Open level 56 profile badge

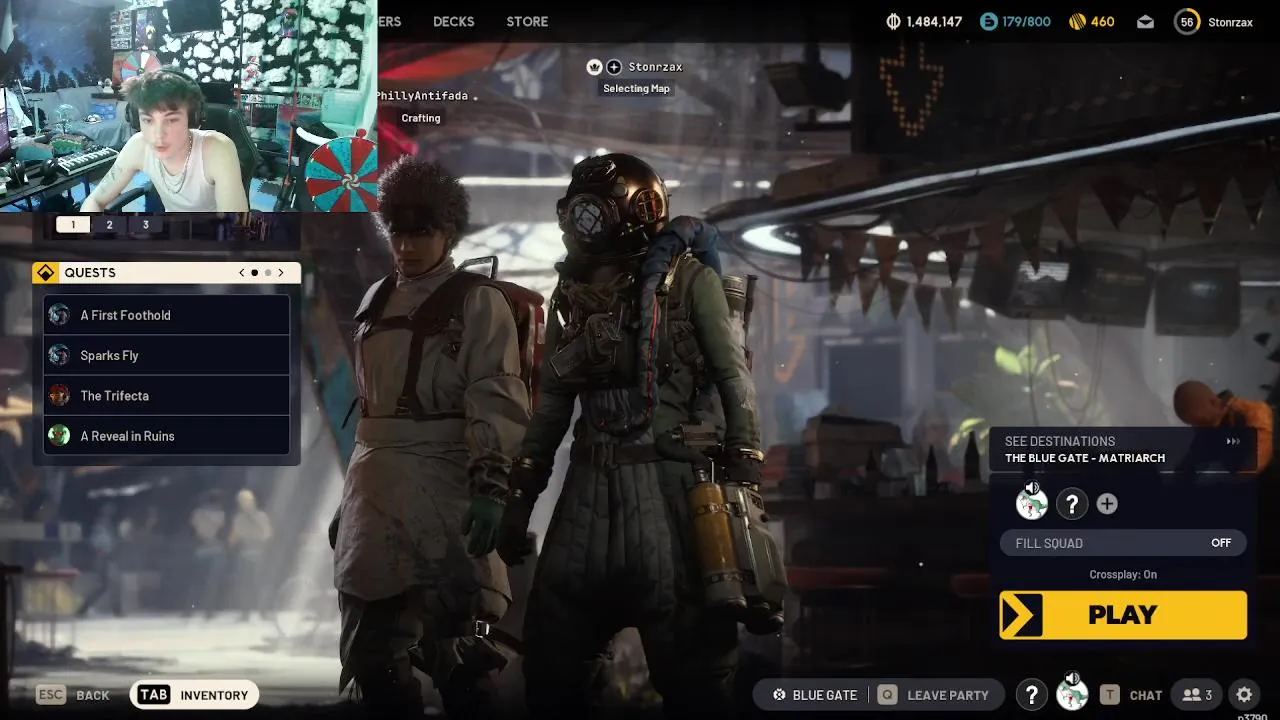[x=1187, y=22]
